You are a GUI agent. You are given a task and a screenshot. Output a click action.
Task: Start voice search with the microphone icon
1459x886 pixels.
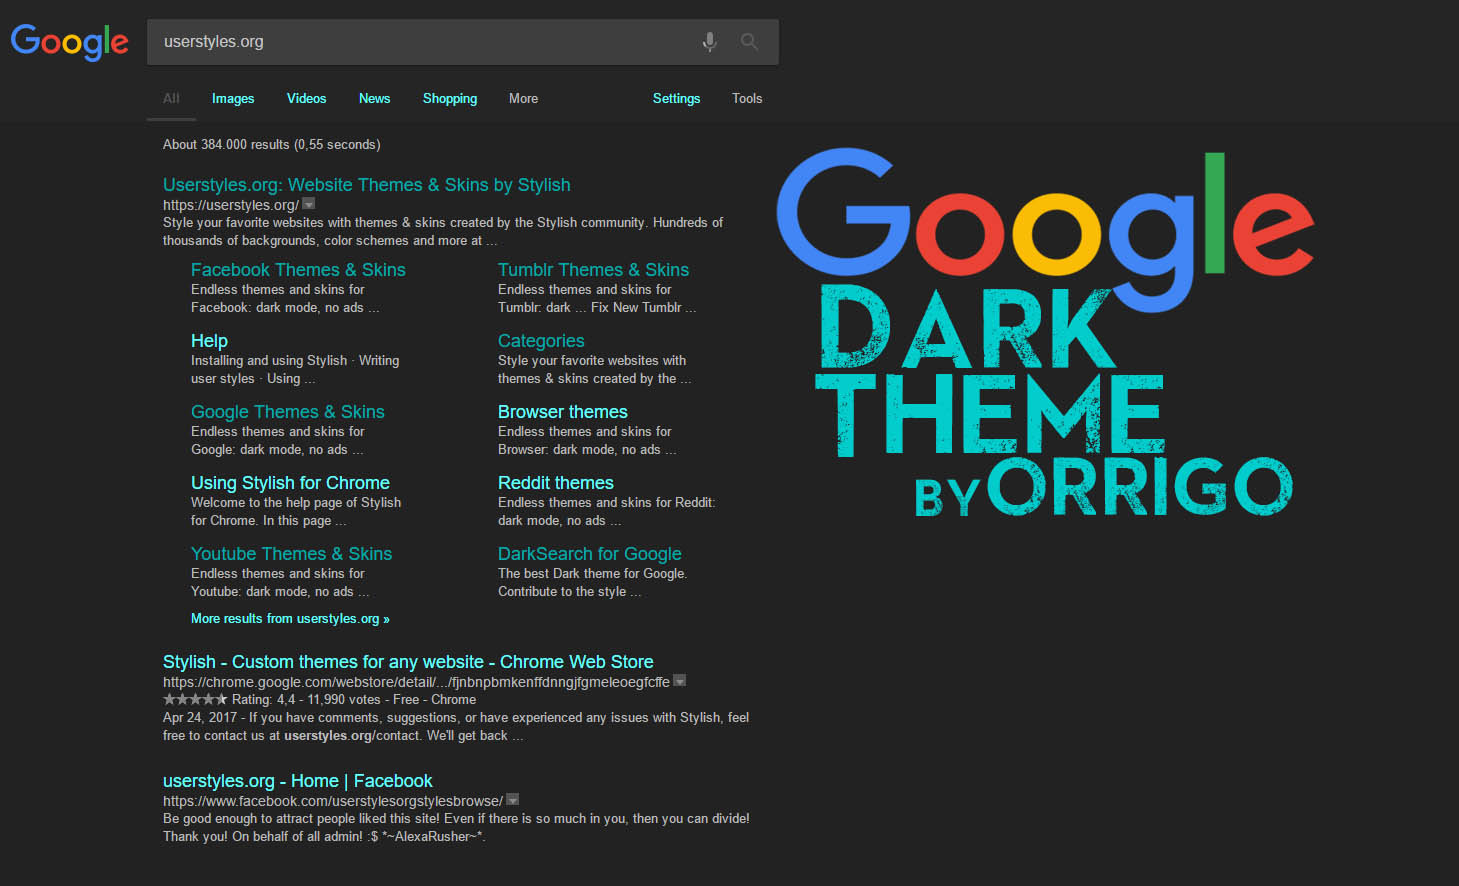[x=709, y=42]
